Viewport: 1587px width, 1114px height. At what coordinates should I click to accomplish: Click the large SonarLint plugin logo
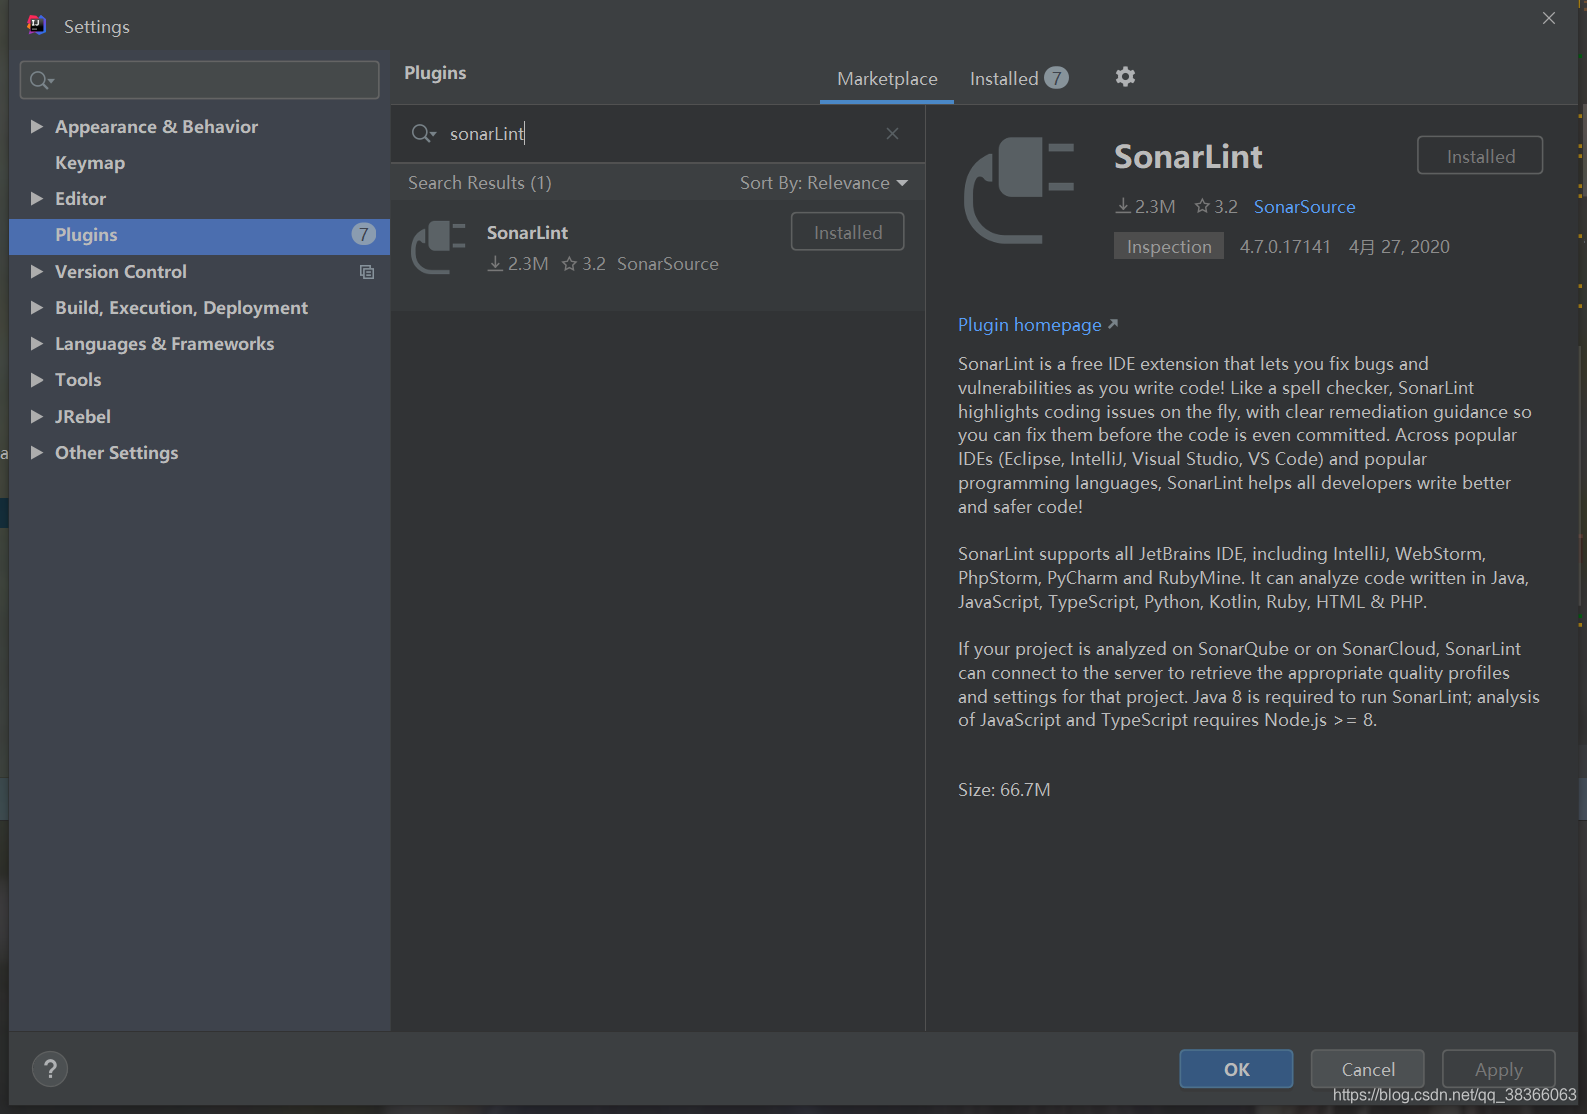1019,190
